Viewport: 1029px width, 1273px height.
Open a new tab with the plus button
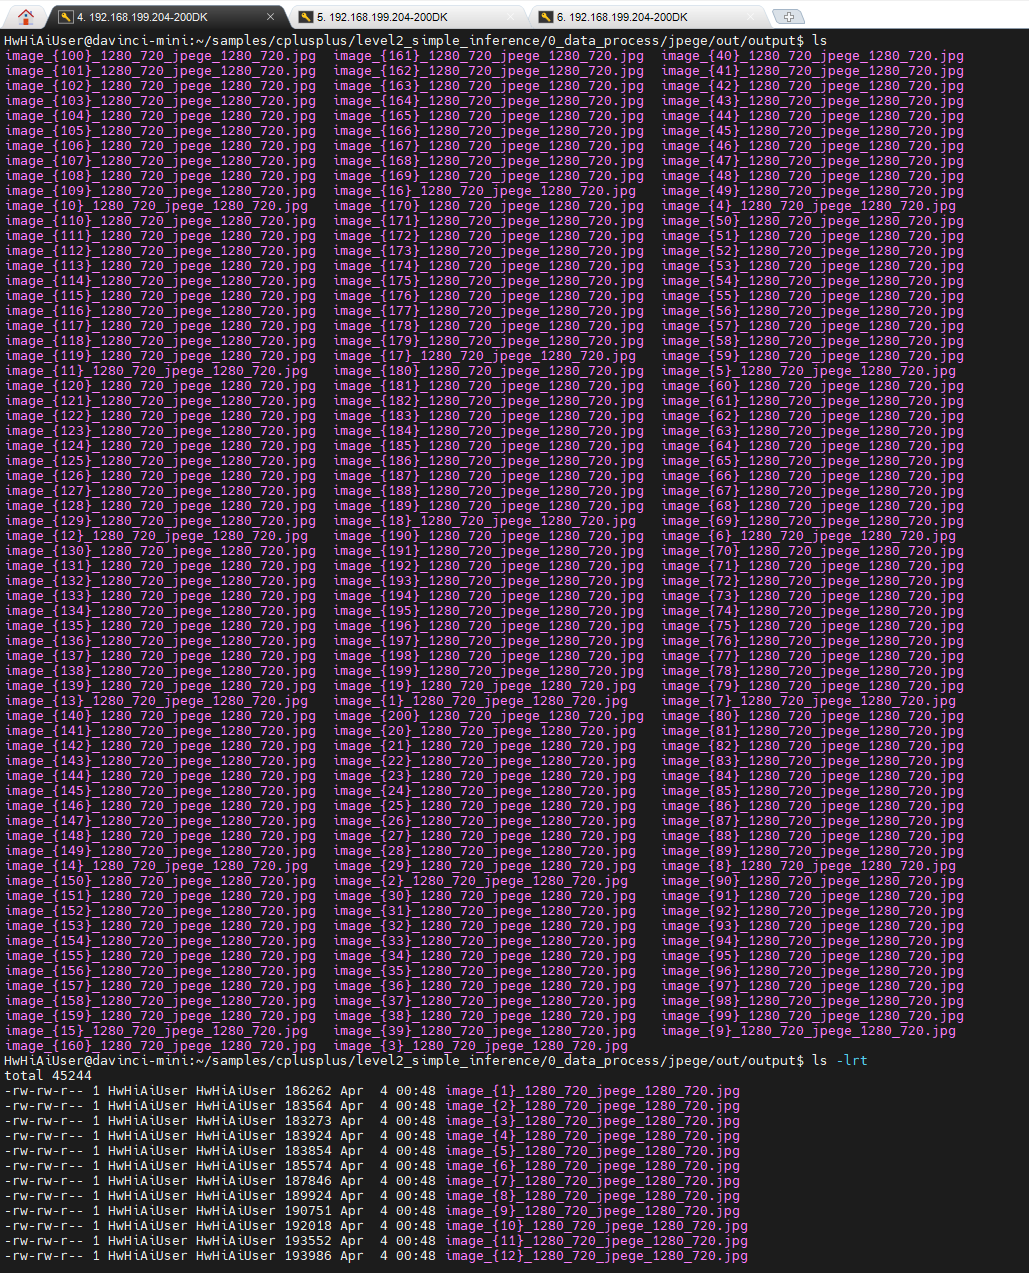coord(788,17)
